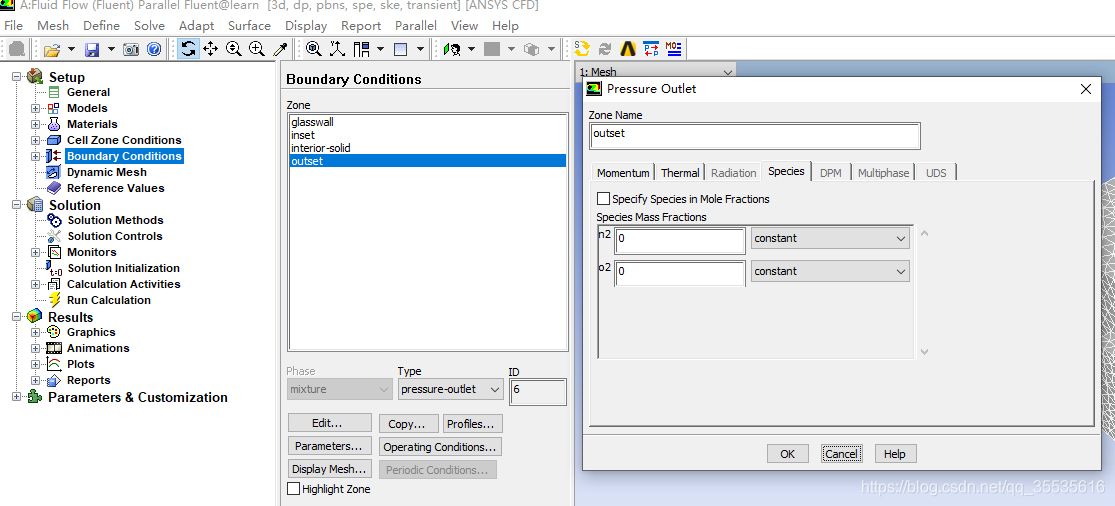Screen dimensions: 1115x506
Task: Click the axes orientation view icon
Action: (337, 49)
